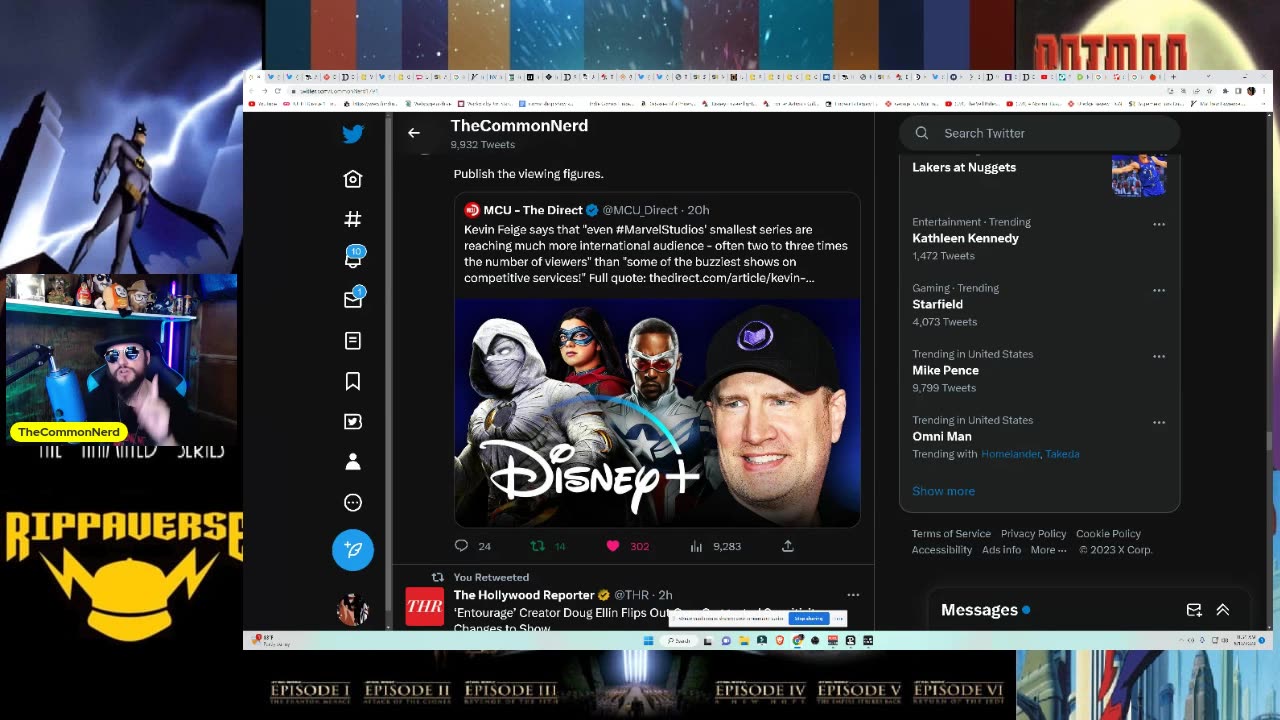Viewport: 1280px width, 720px height.
Task: Open the Mike Pence trending topic
Action: [945, 370]
